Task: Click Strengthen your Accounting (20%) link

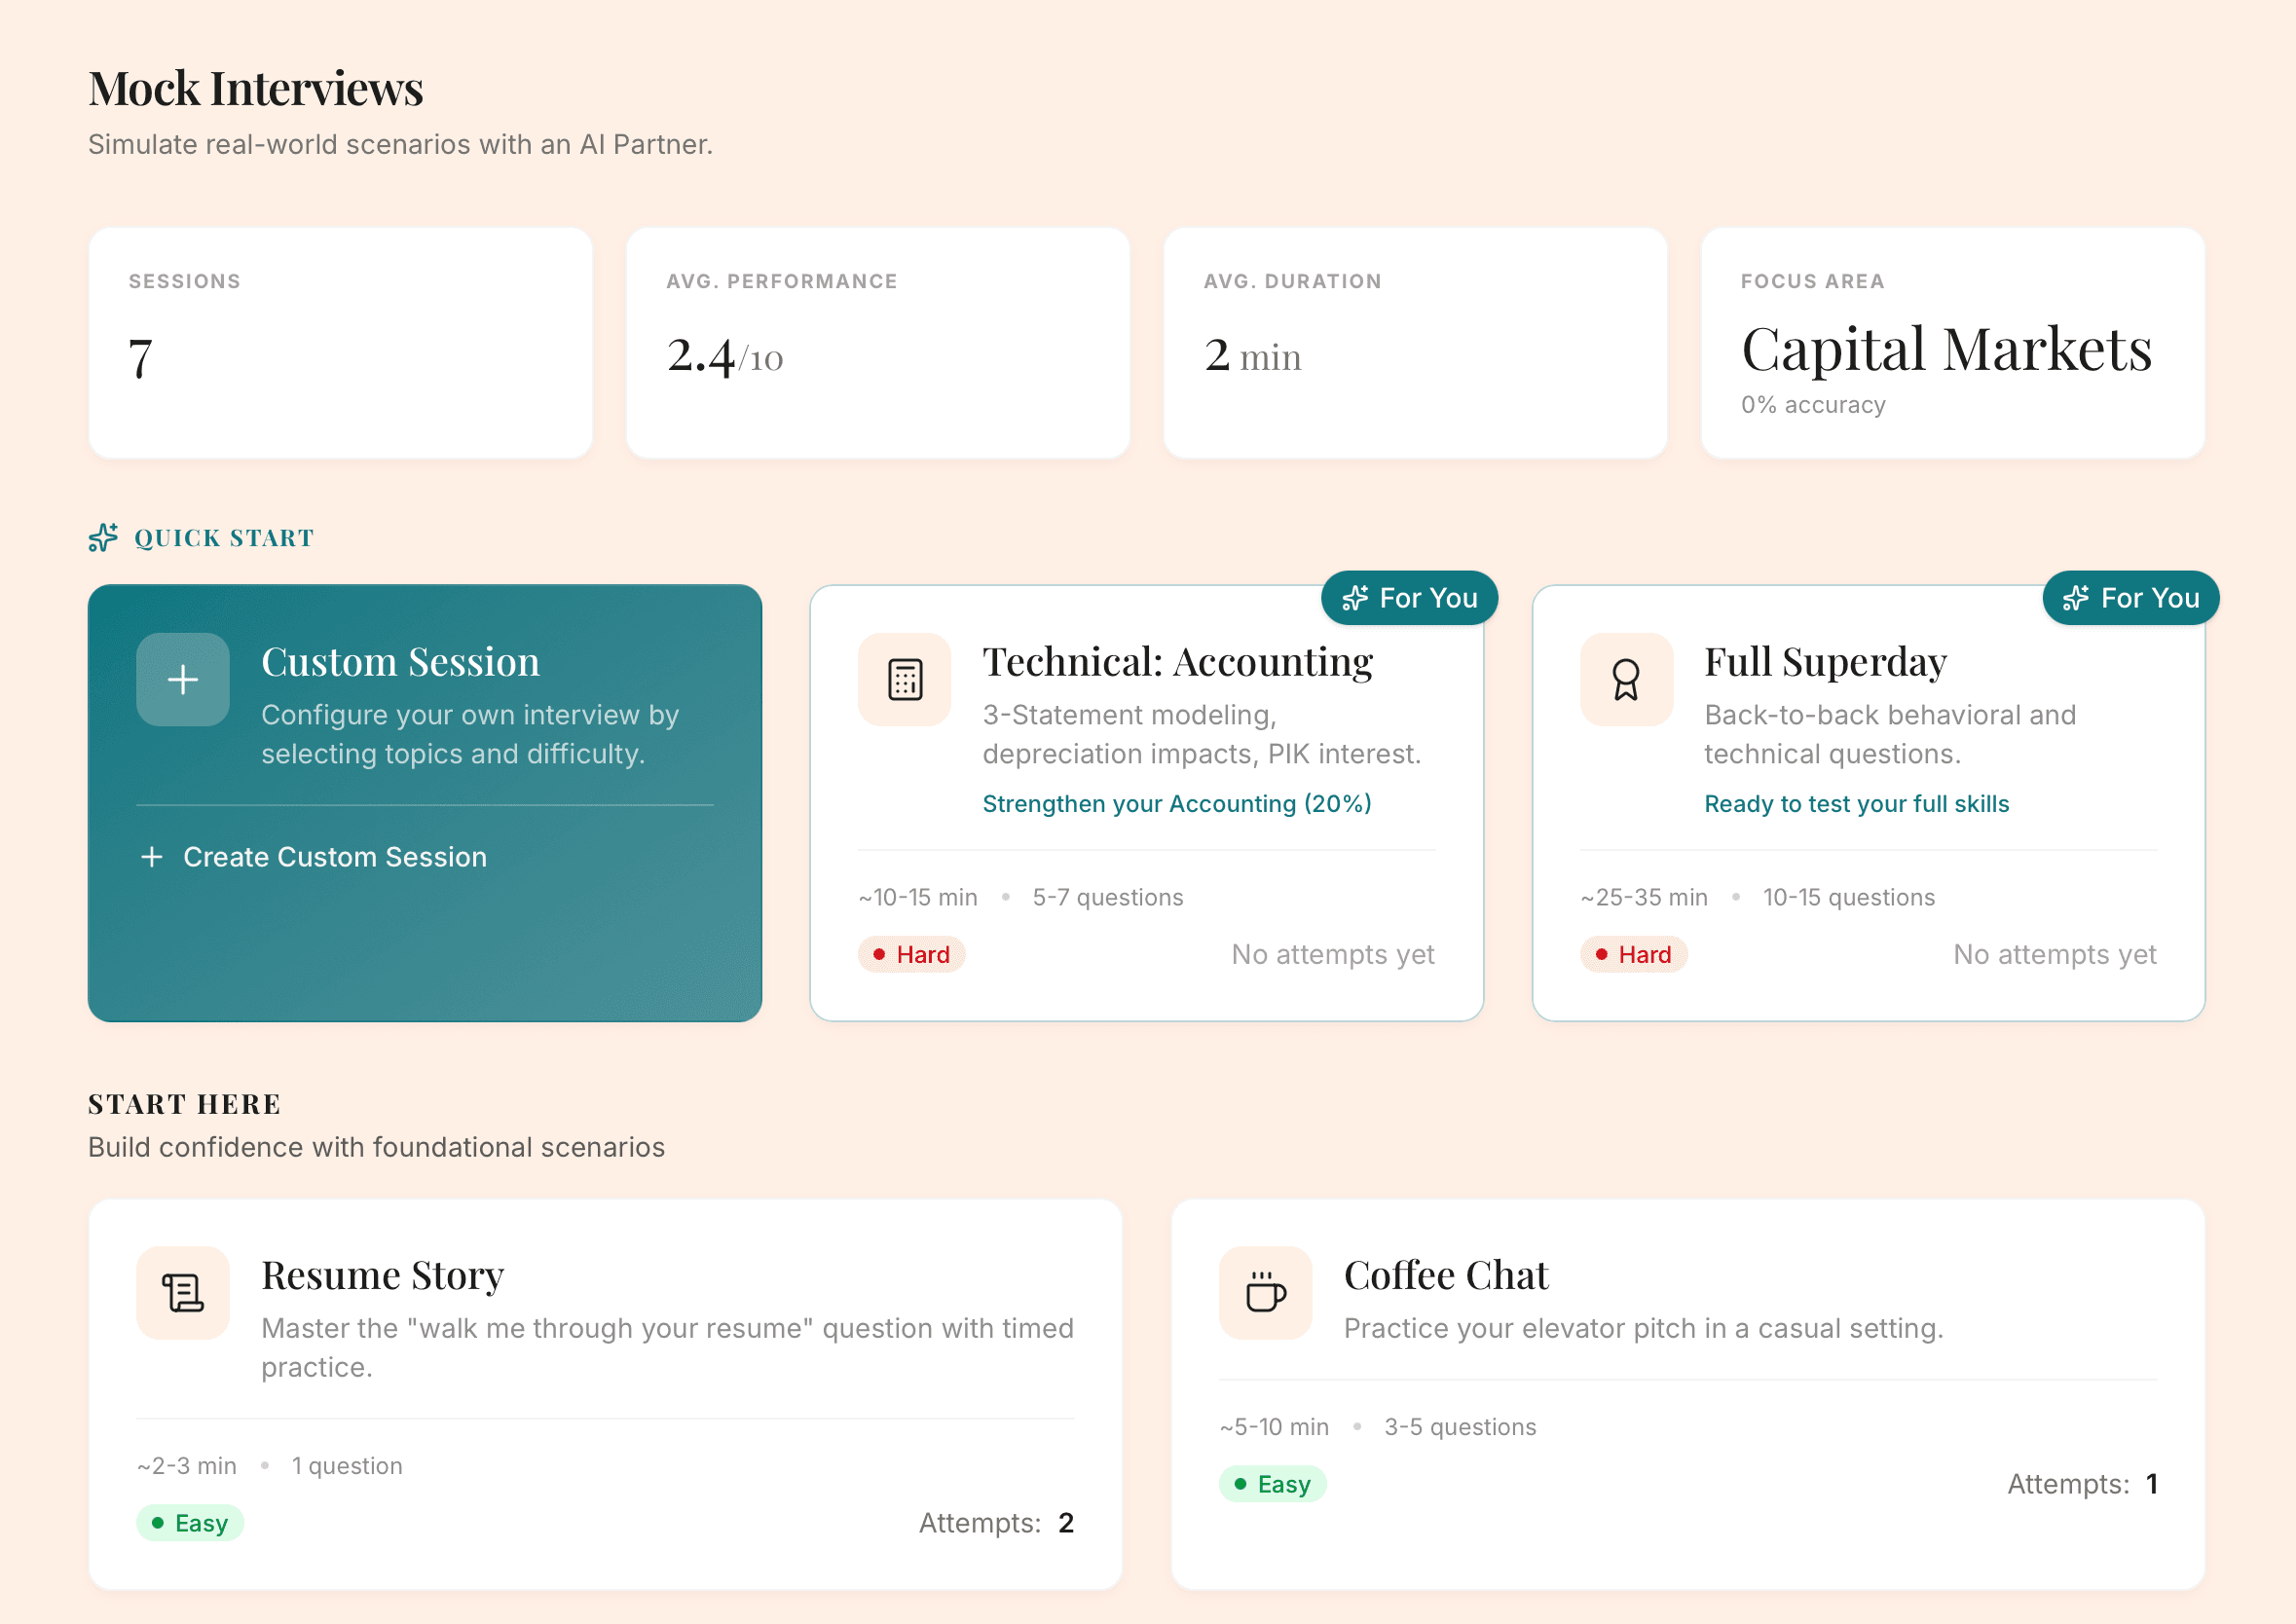Action: click(1177, 804)
